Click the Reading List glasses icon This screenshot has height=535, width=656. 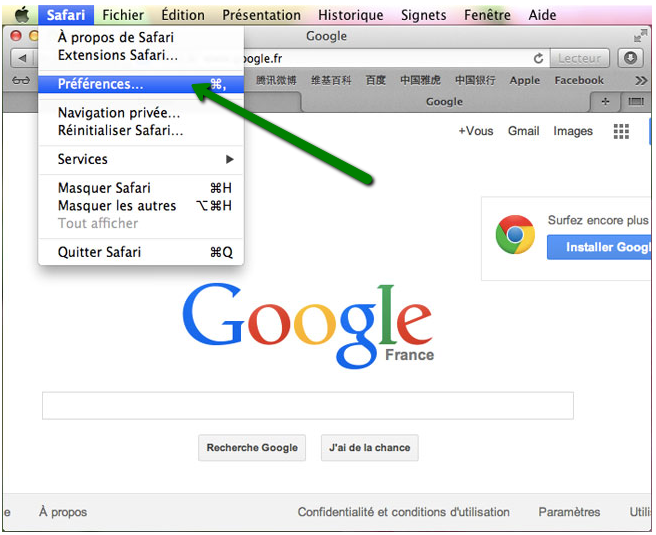[x=19, y=80]
